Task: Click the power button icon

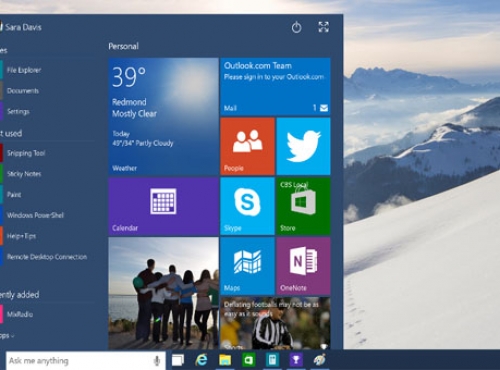Action: (296, 27)
